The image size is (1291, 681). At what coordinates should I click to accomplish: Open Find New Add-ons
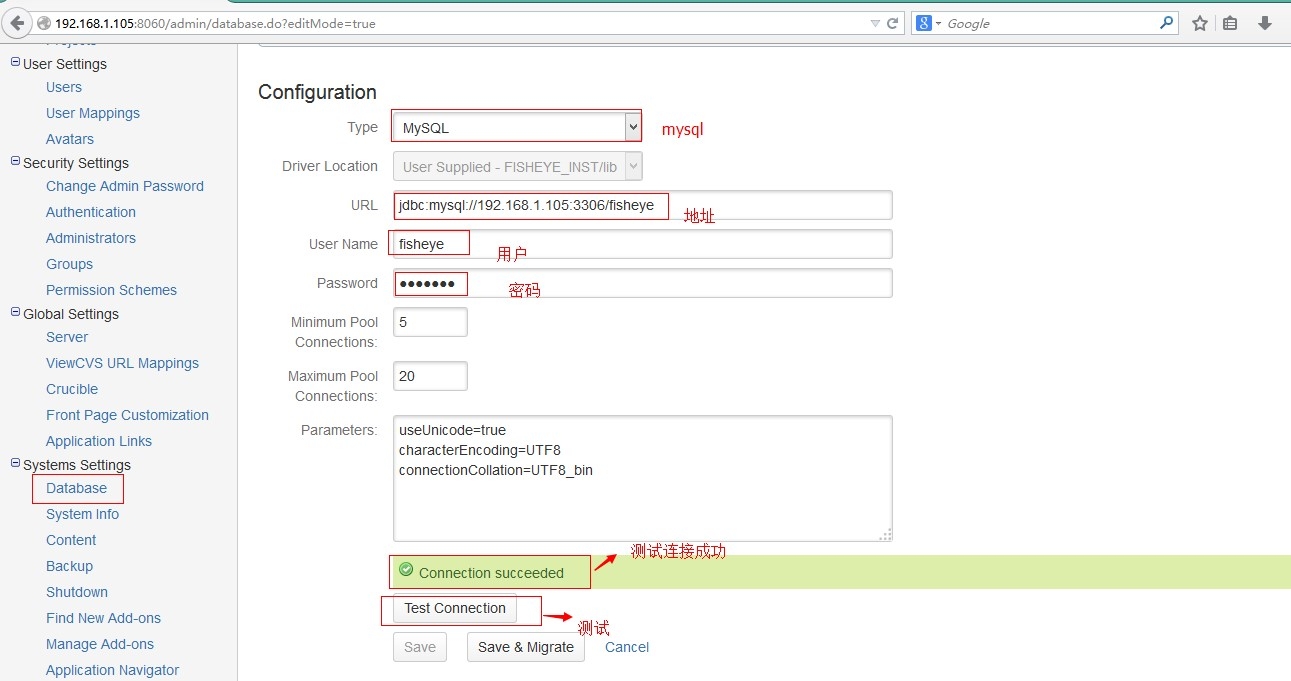click(x=103, y=618)
